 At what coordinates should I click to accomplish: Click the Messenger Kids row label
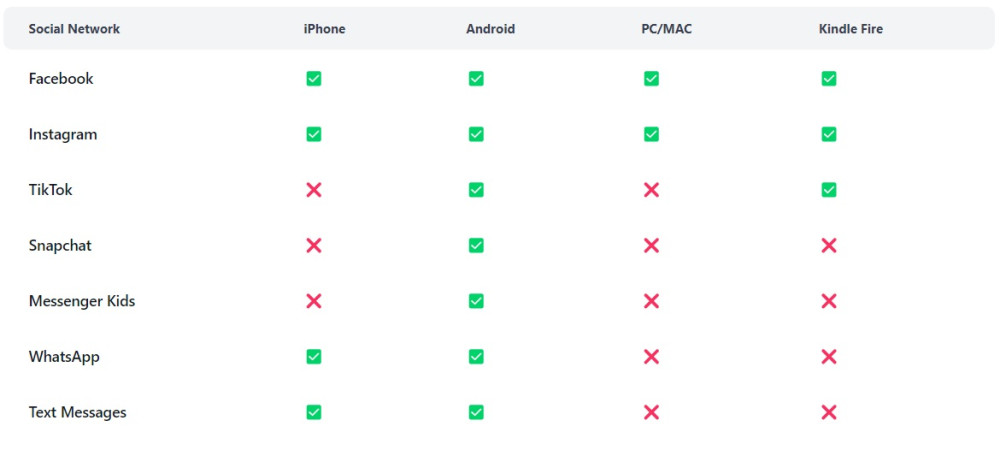tap(82, 301)
